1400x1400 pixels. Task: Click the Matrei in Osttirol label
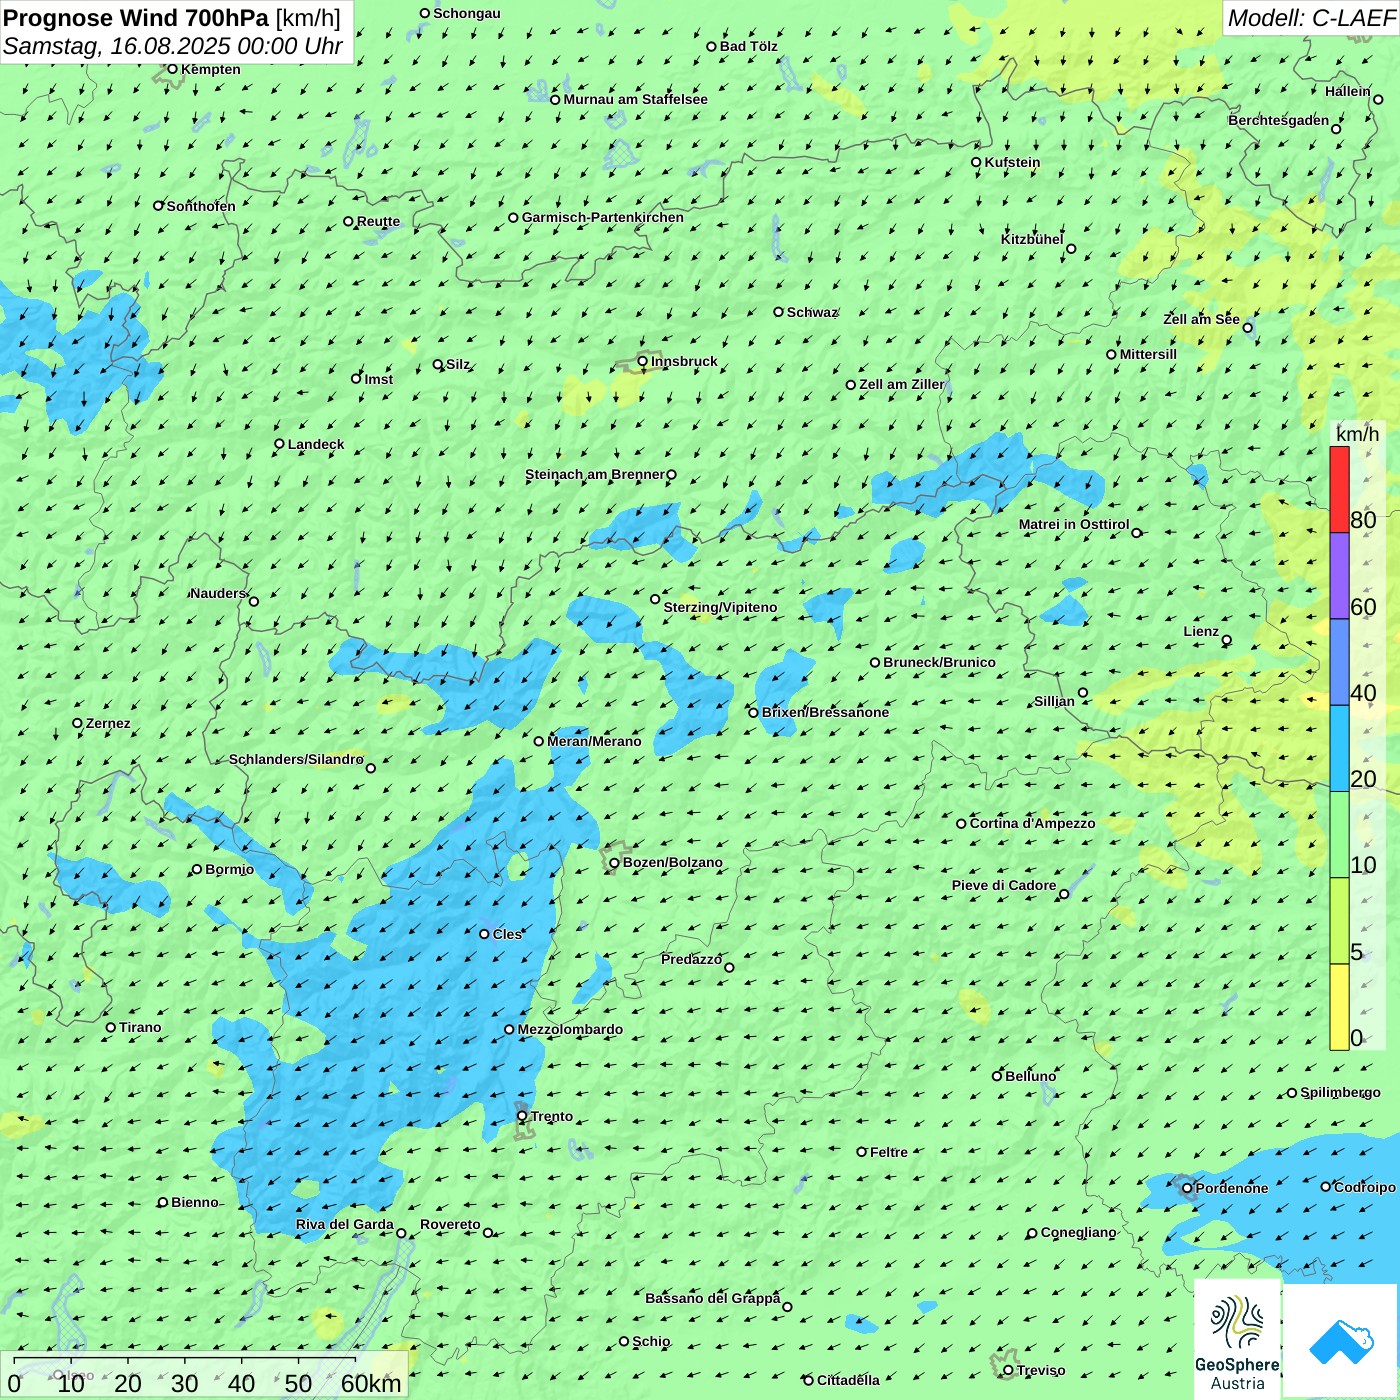pos(1074,524)
